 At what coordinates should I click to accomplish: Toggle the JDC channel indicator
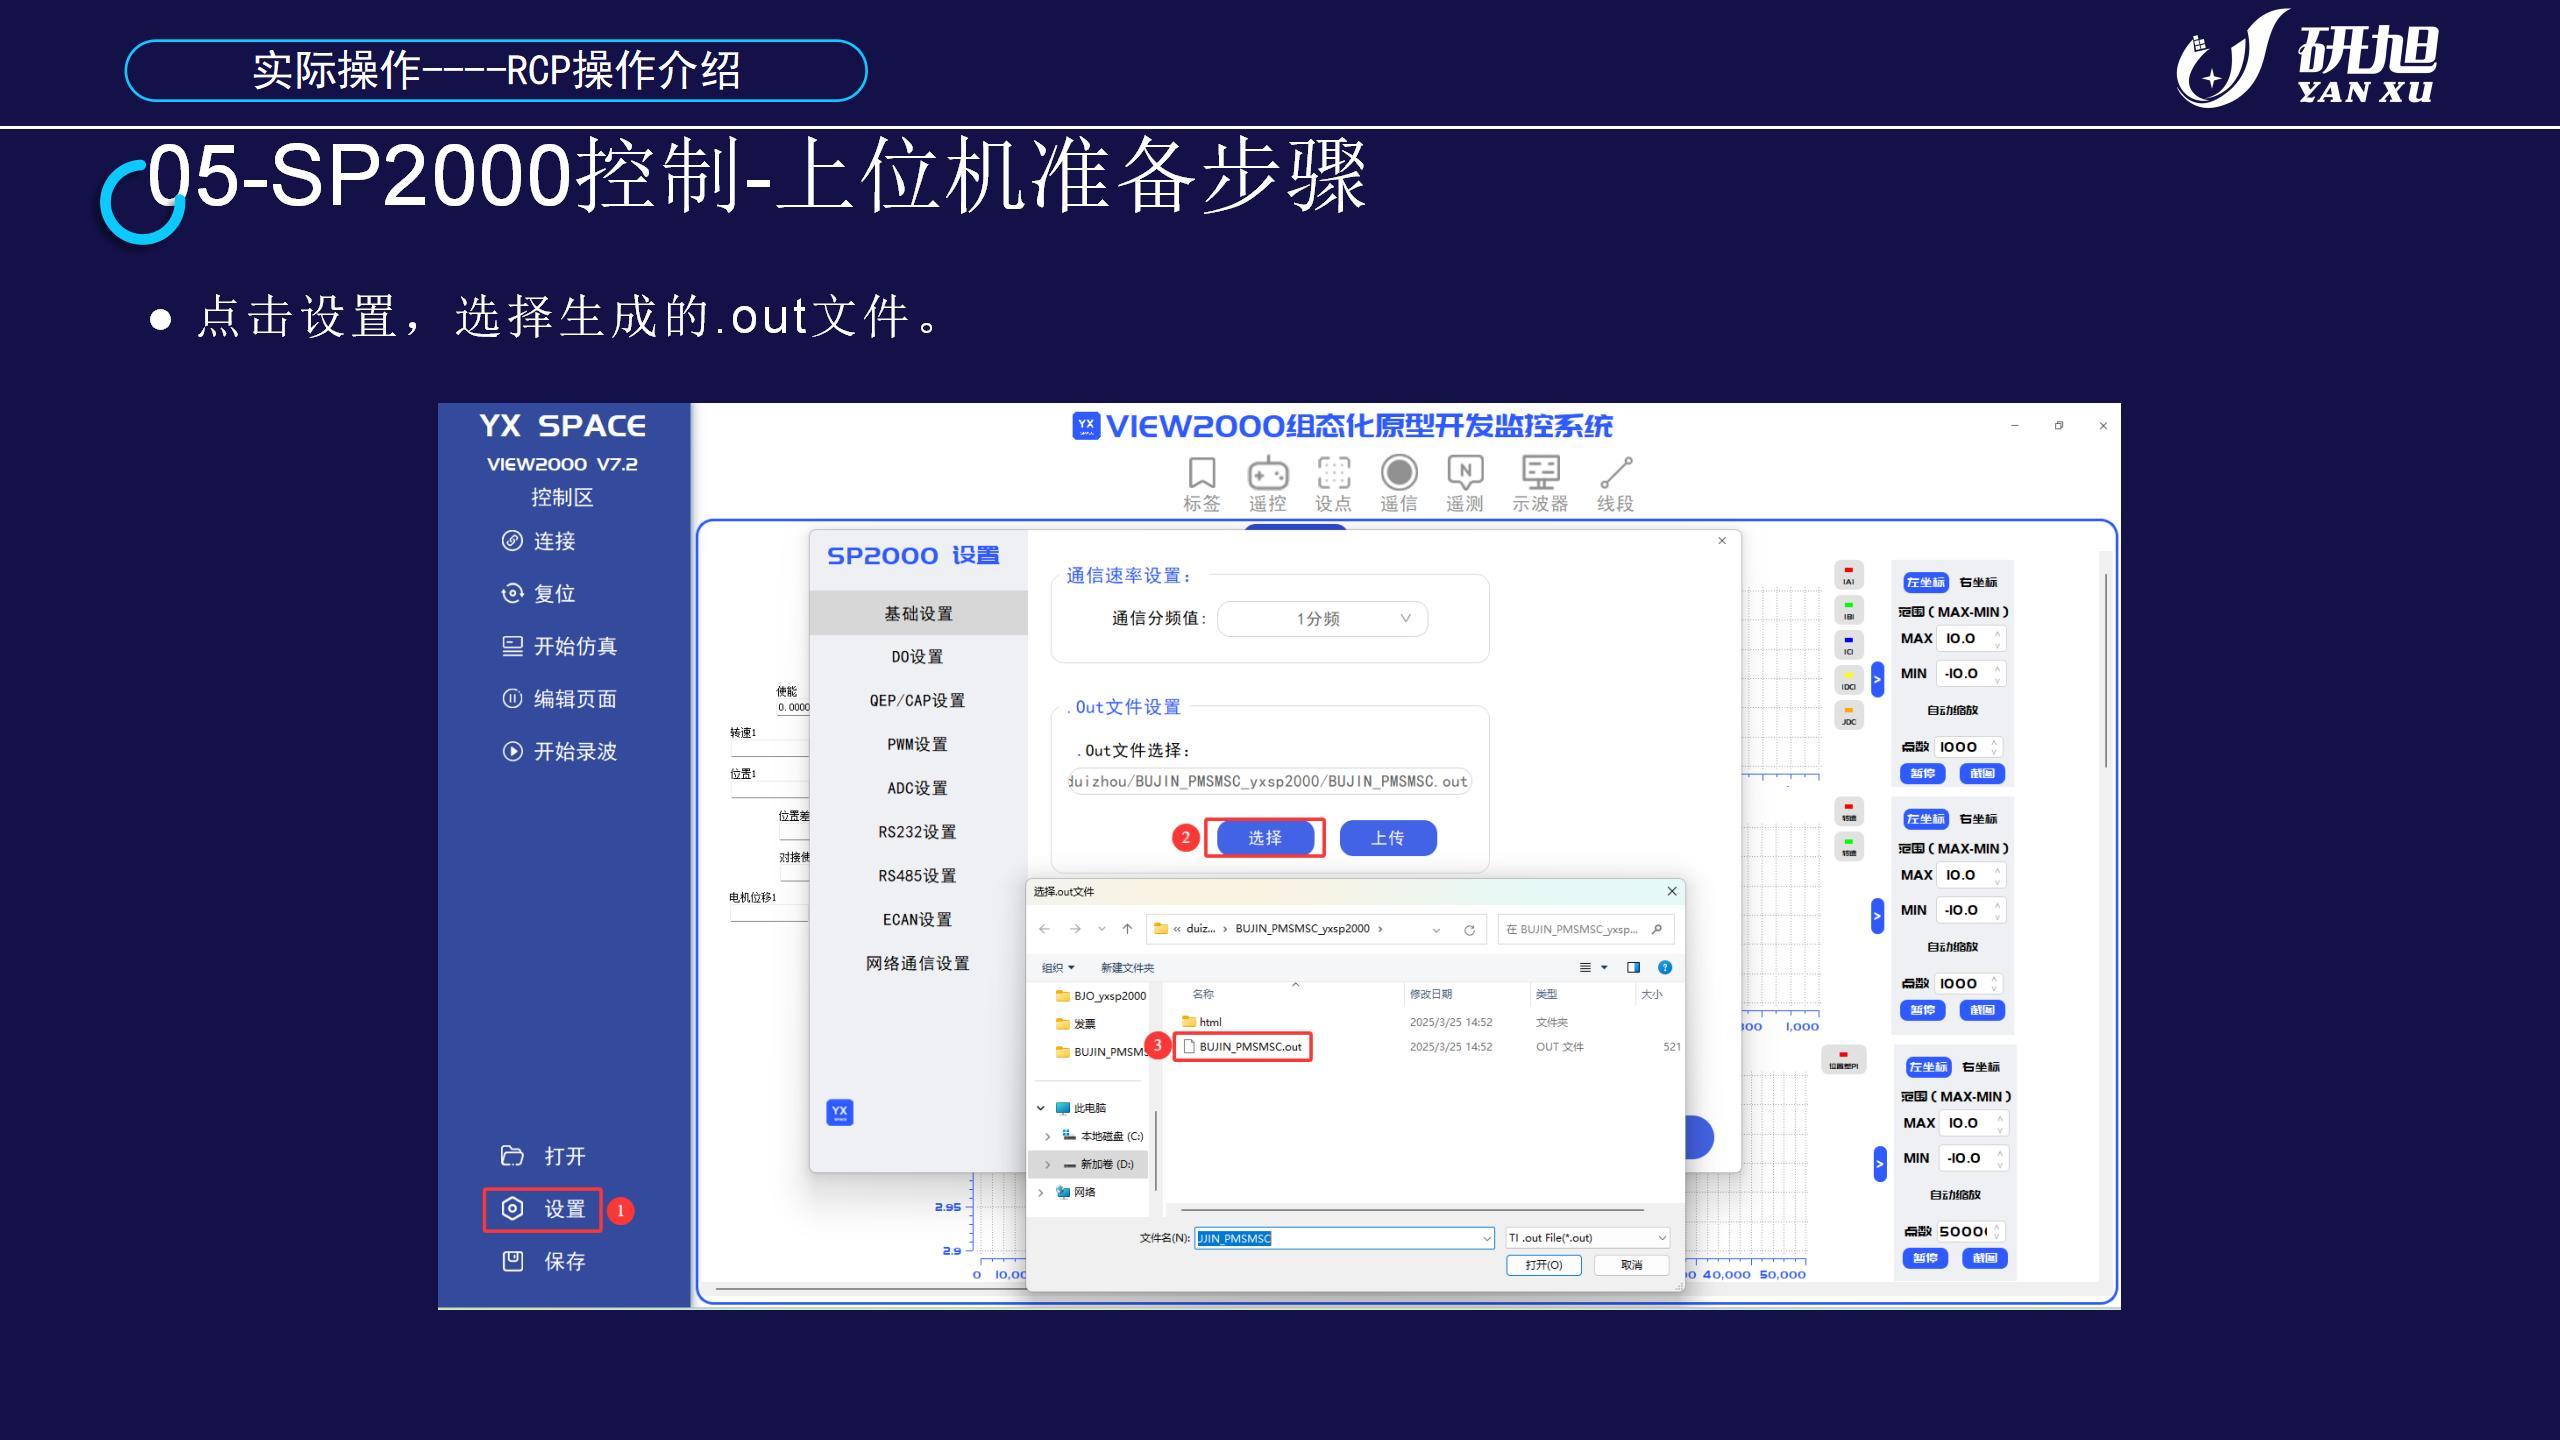[1848, 715]
